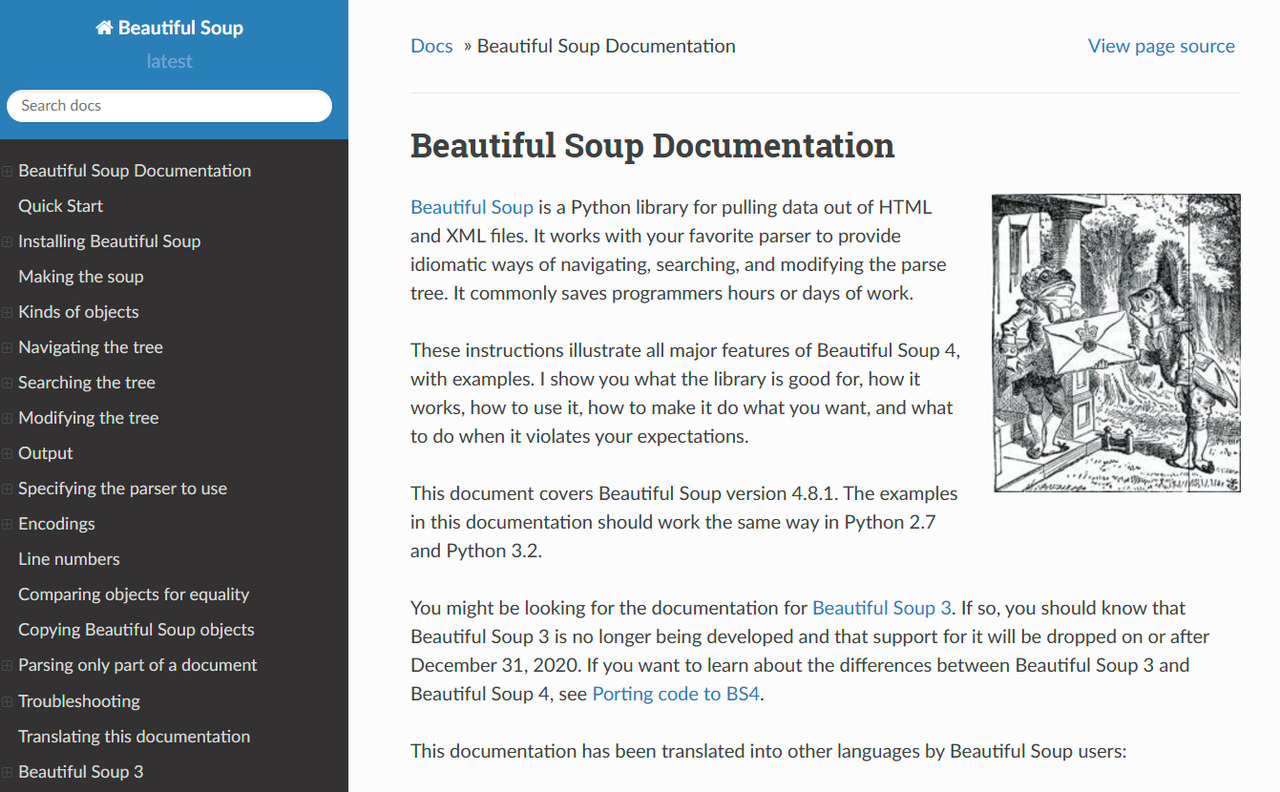The image size is (1280, 792).
Task: Go to Quick Start in sidebar
Action: pyautogui.click(x=60, y=206)
